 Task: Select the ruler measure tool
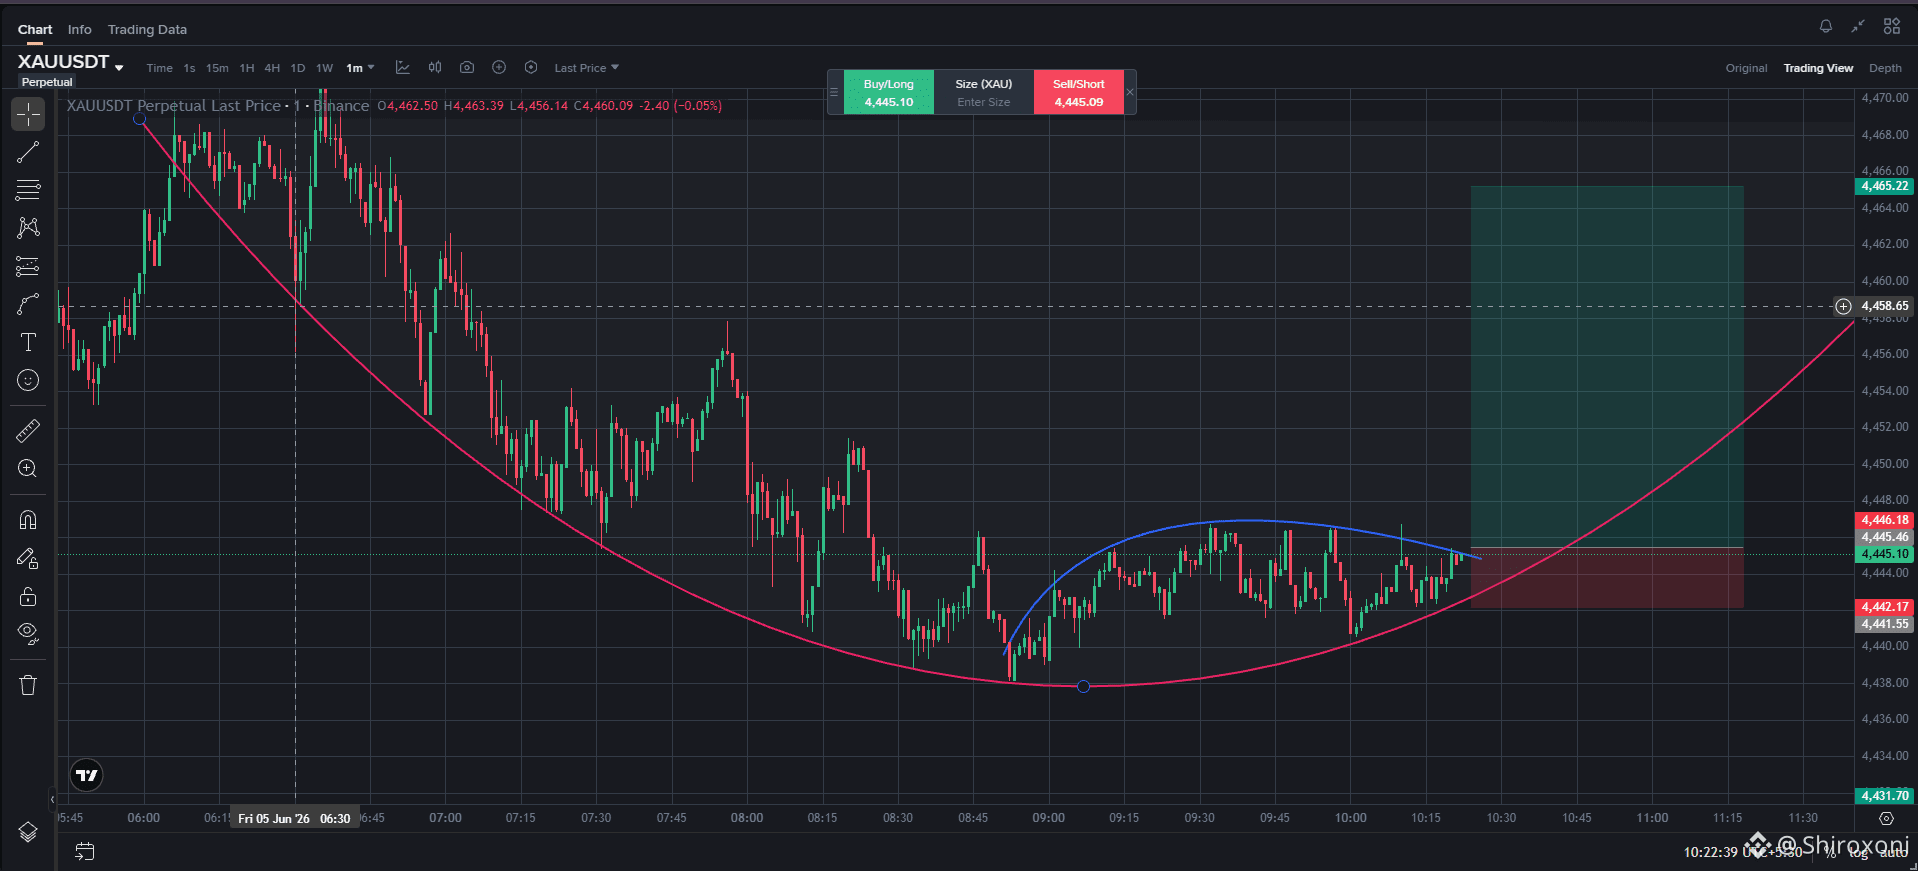tap(28, 430)
